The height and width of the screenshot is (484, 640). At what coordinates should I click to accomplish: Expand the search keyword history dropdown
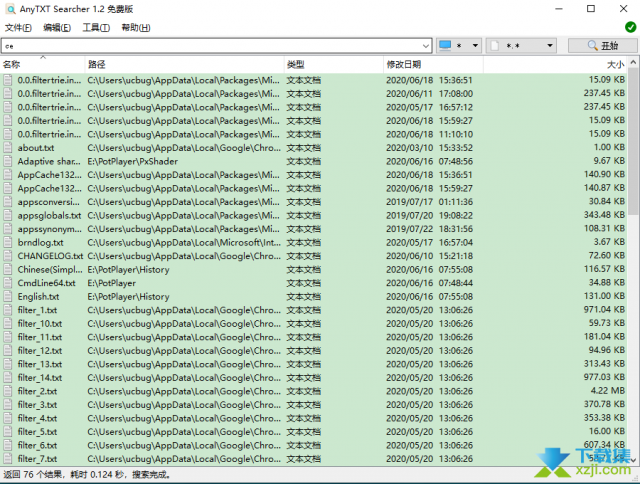tap(427, 46)
